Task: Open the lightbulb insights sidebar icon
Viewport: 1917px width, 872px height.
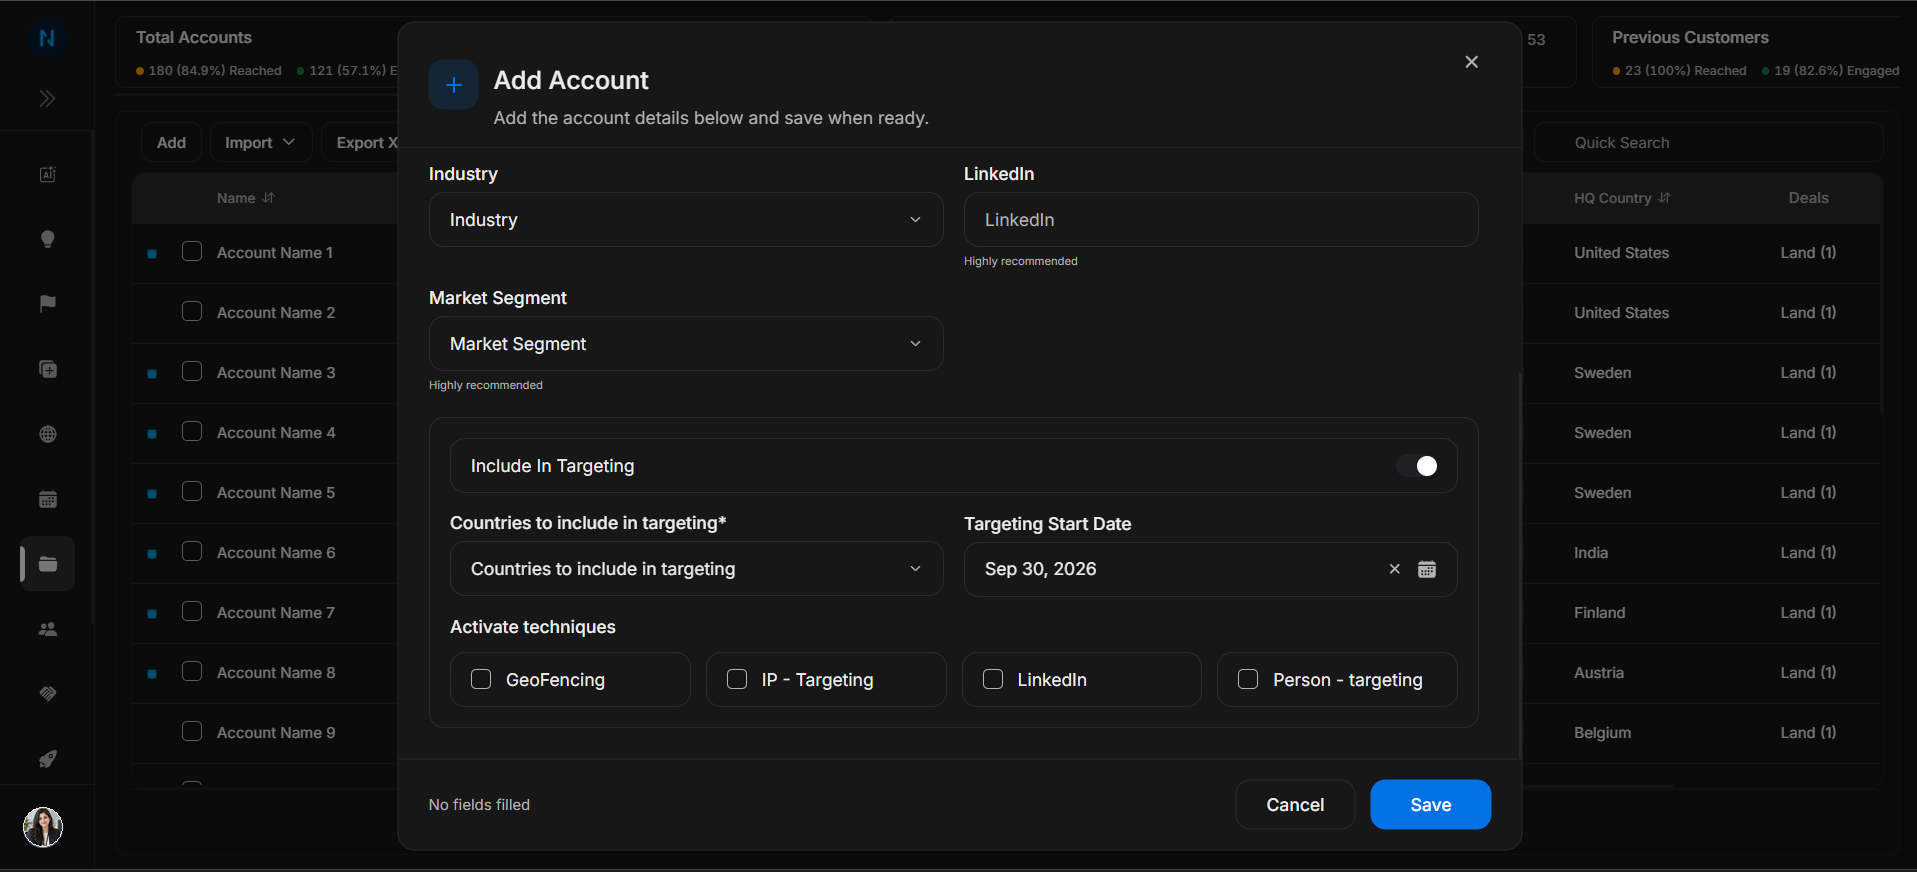Action: click(x=47, y=239)
